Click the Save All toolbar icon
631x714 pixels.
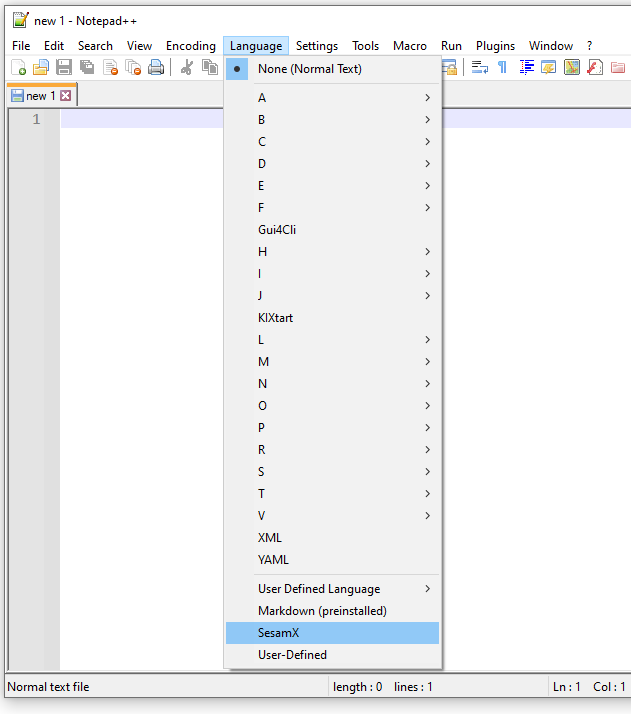click(87, 67)
